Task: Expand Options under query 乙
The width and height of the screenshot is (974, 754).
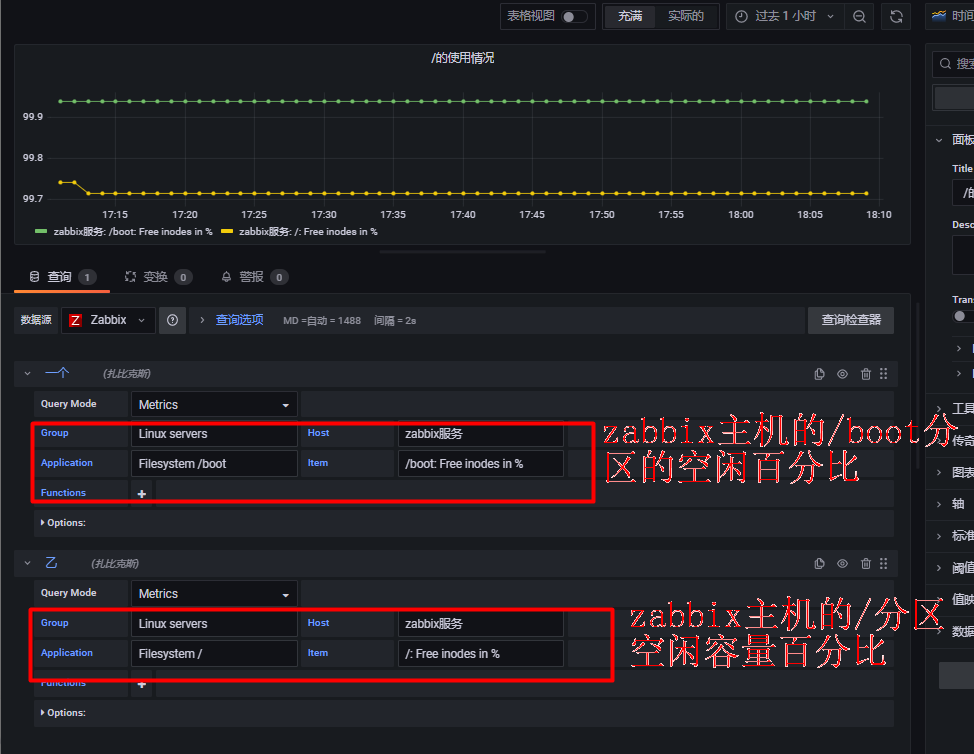Action: pos(63,712)
